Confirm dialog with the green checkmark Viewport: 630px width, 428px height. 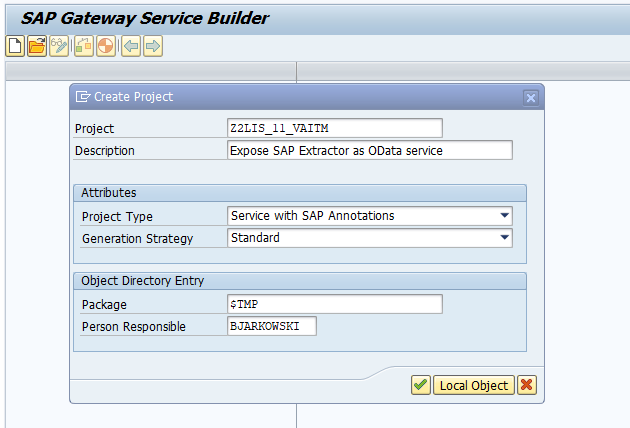421,385
